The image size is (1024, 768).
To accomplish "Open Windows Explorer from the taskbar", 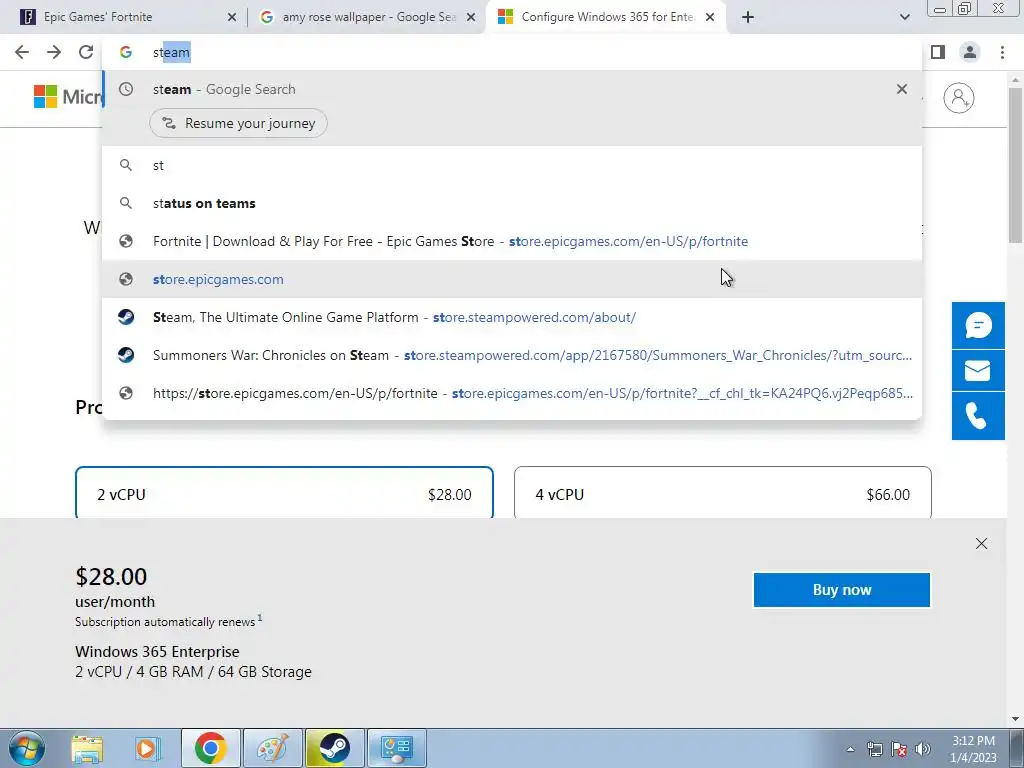I will pyautogui.click(x=87, y=748).
